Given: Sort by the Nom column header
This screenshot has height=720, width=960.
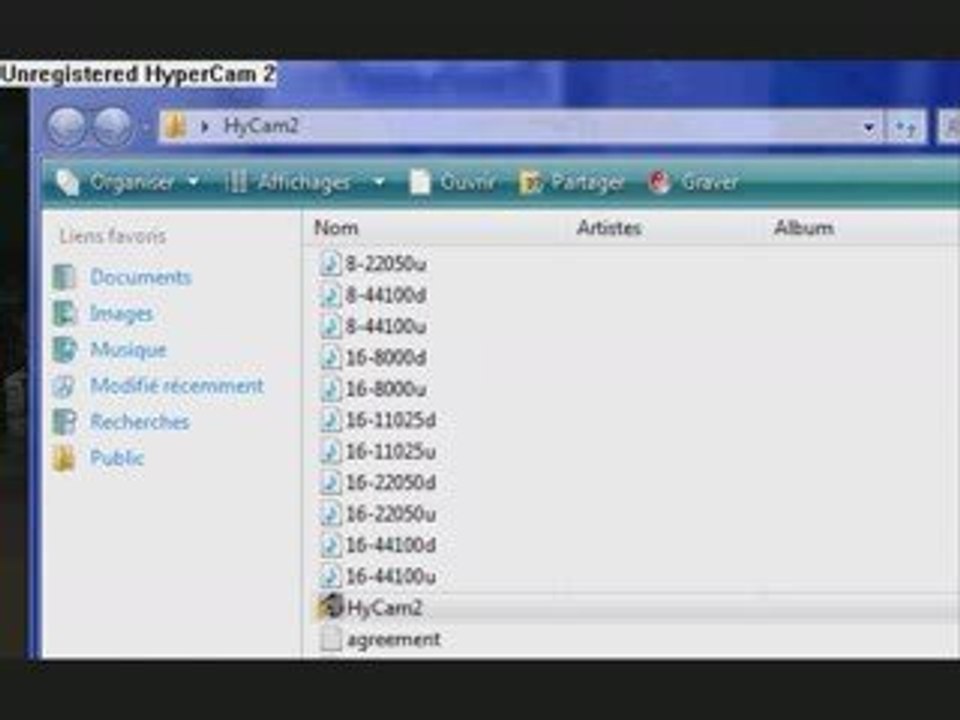Looking at the screenshot, I should pyautogui.click(x=336, y=228).
